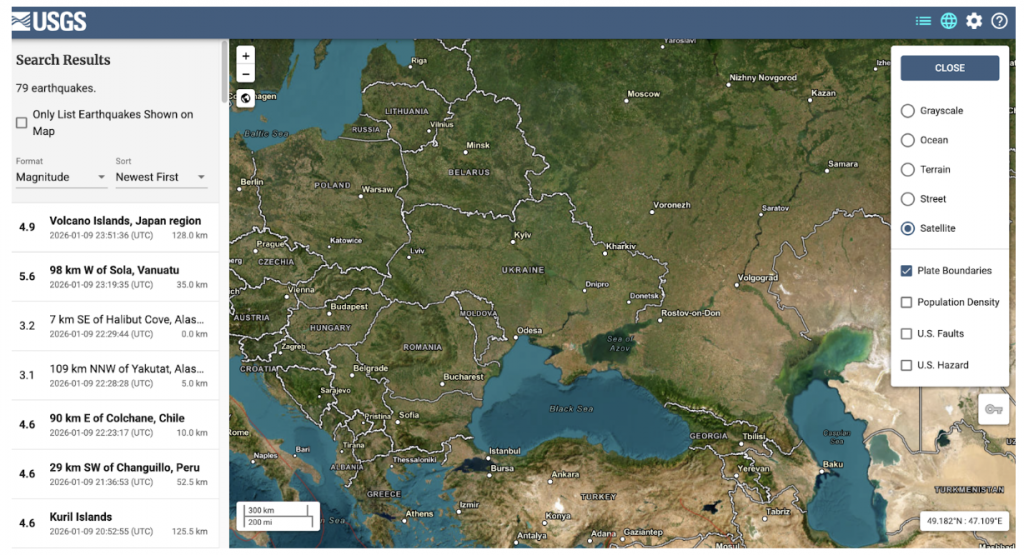Select the Terrain basemap option
This screenshot has width=1024, height=555.
click(908, 170)
